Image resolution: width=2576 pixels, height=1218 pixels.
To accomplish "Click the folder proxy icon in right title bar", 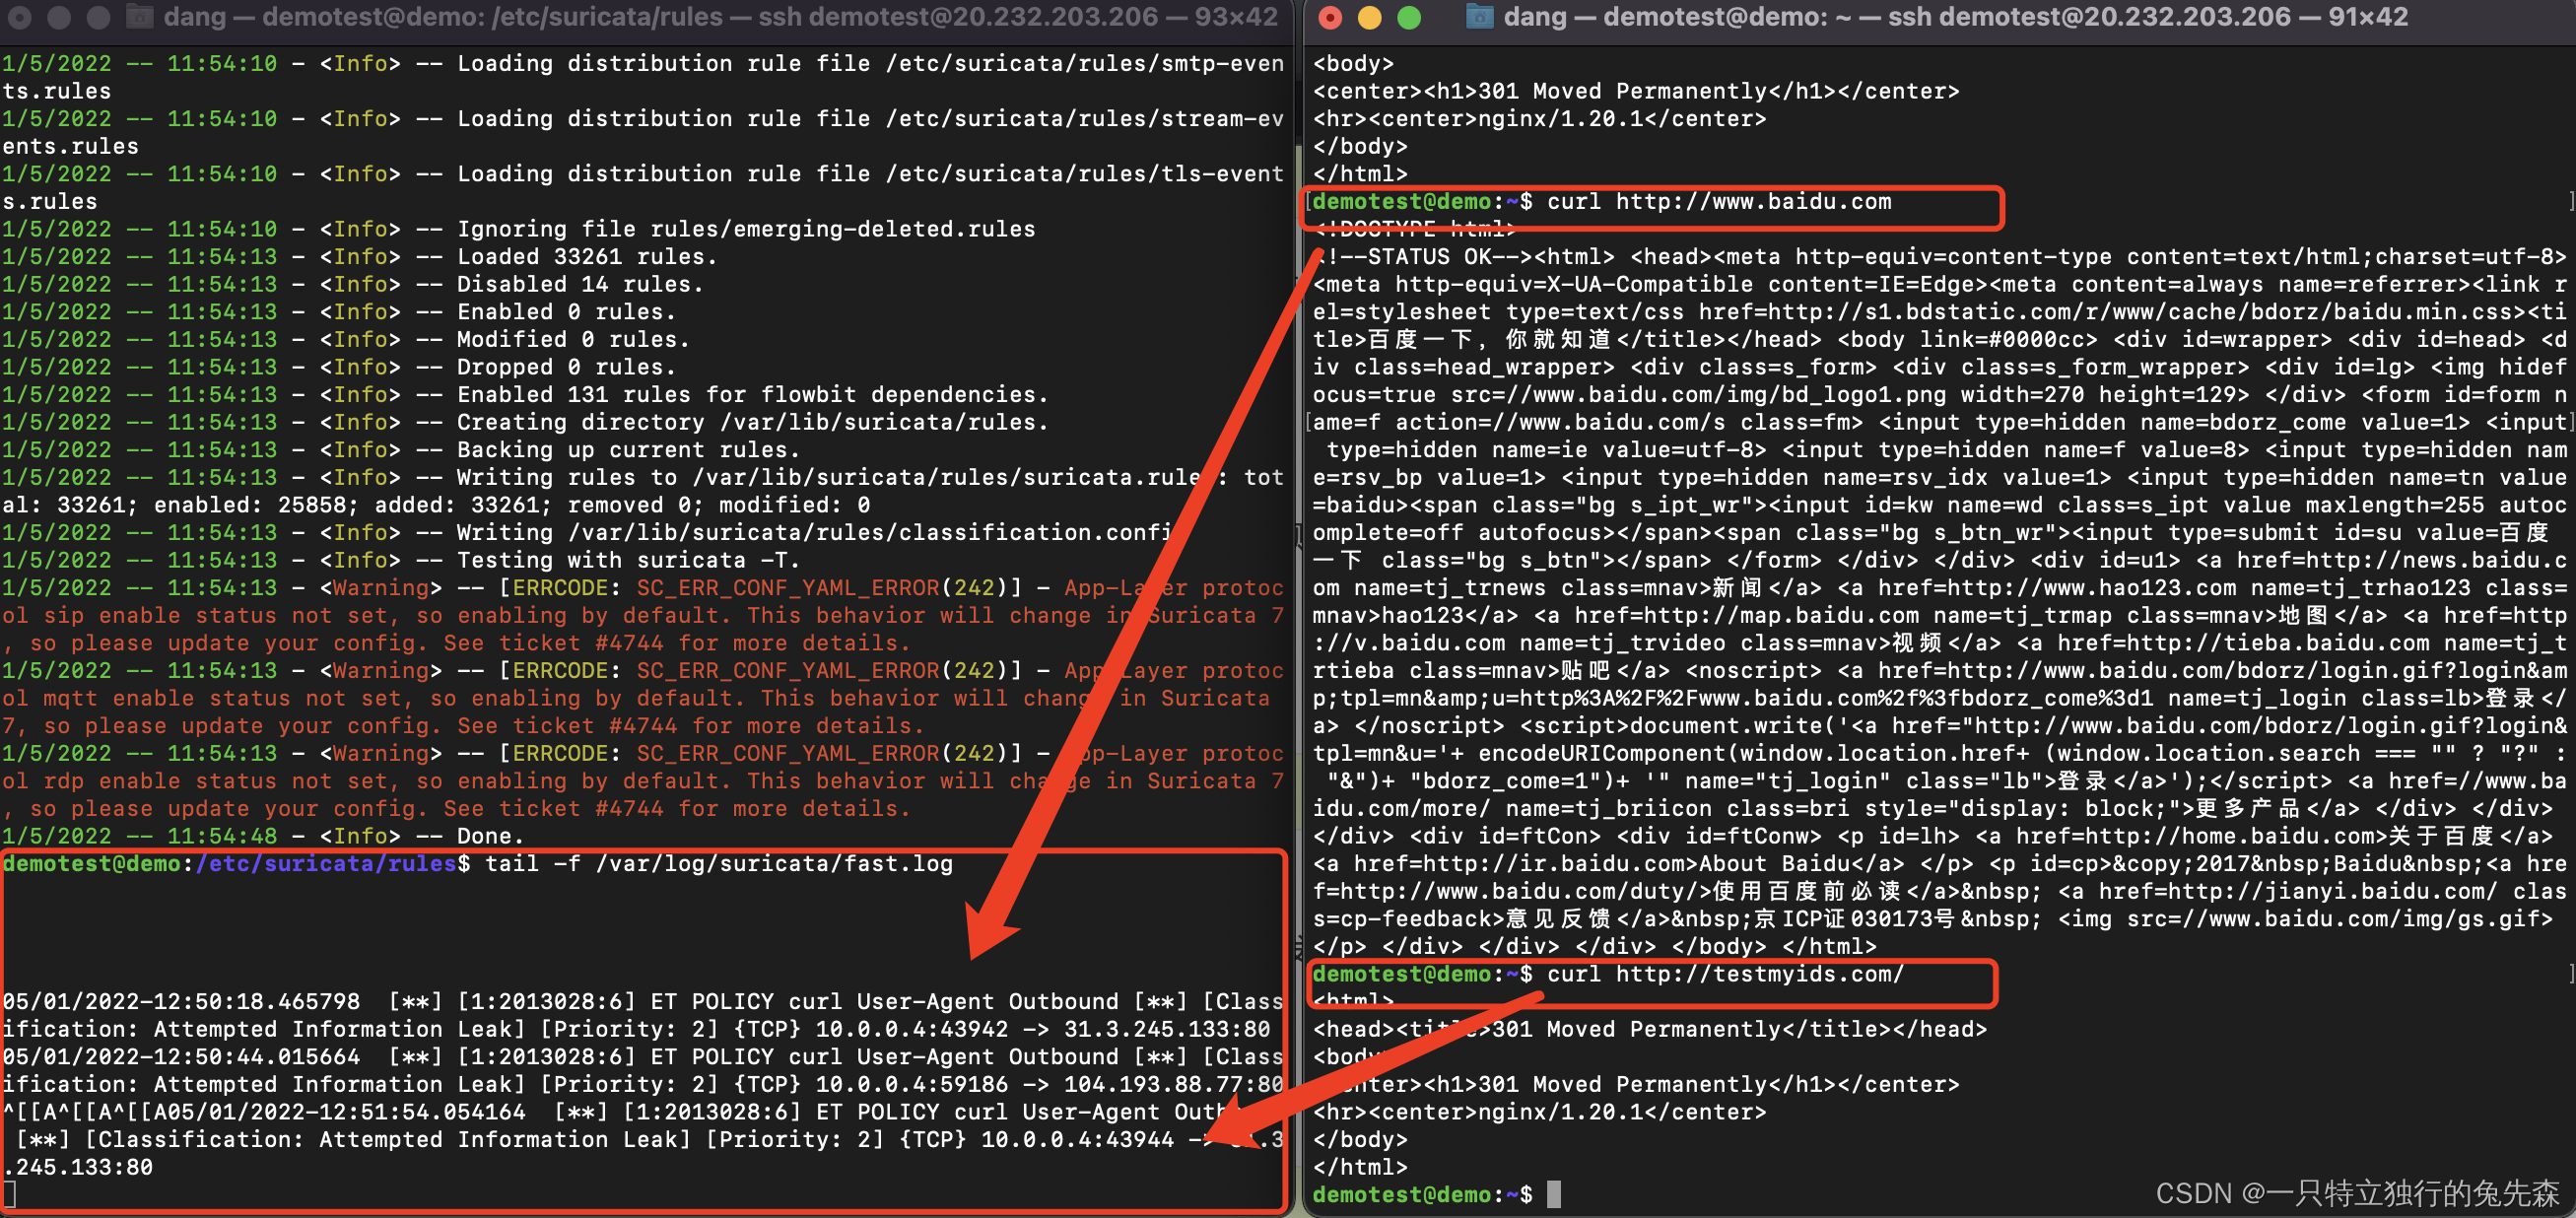I will coord(1479,17).
